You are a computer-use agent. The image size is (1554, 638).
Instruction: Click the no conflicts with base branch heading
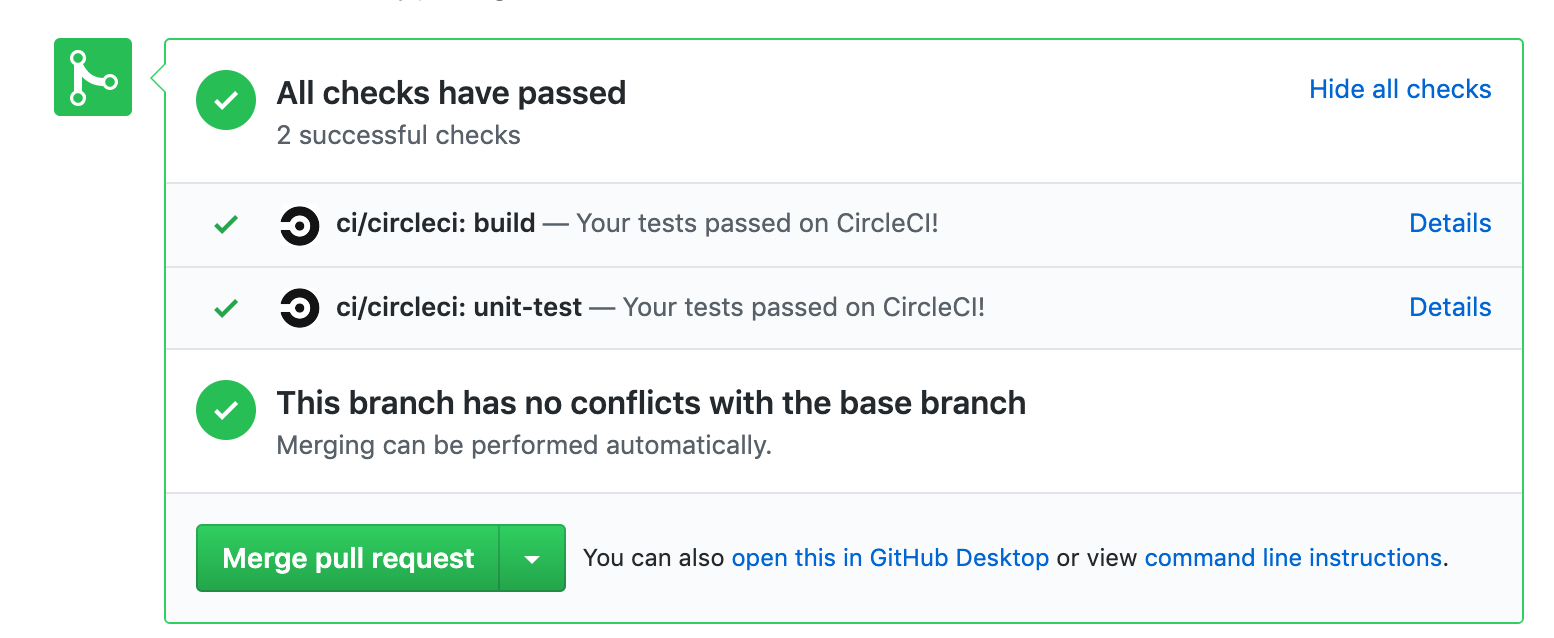[x=651, y=403]
